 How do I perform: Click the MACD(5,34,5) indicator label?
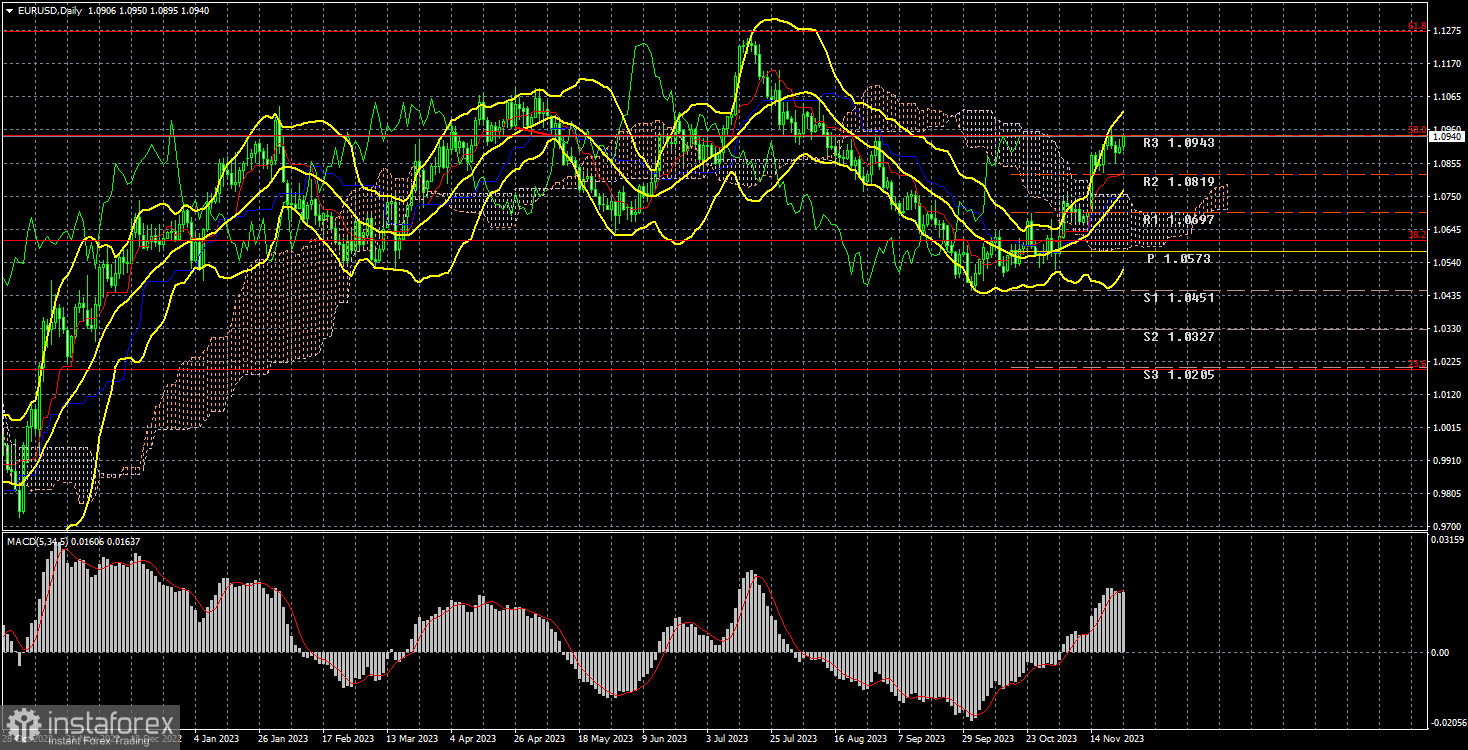(38, 541)
